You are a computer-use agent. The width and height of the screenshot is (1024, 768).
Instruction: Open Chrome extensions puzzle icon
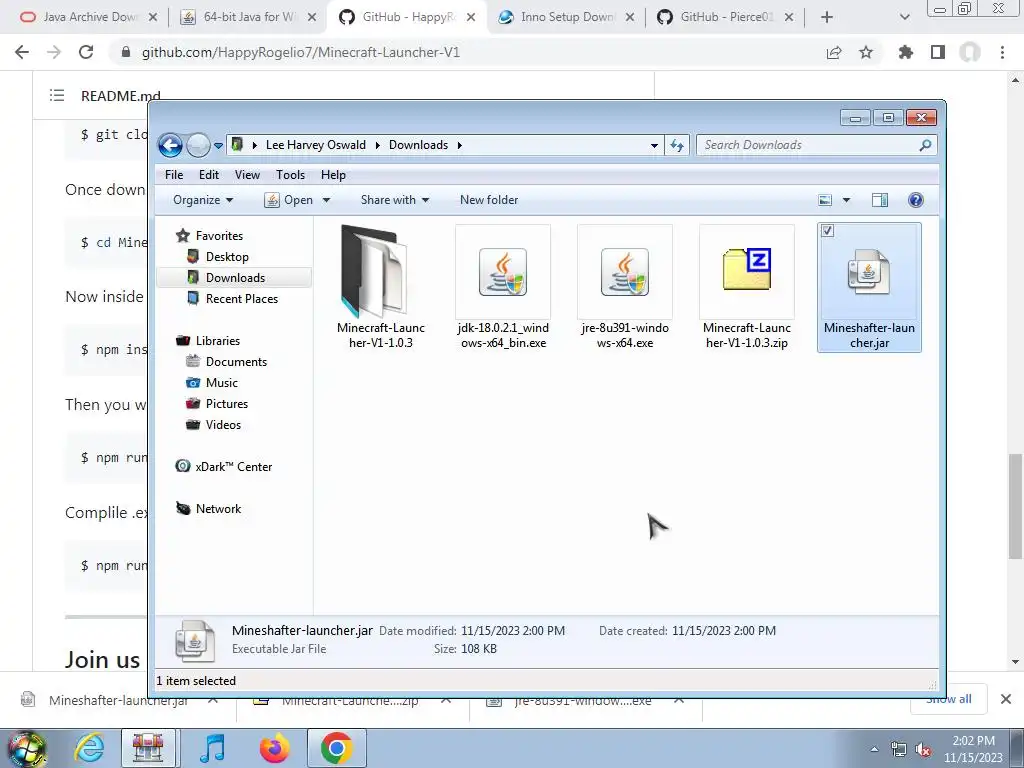click(x=905, y=52)
